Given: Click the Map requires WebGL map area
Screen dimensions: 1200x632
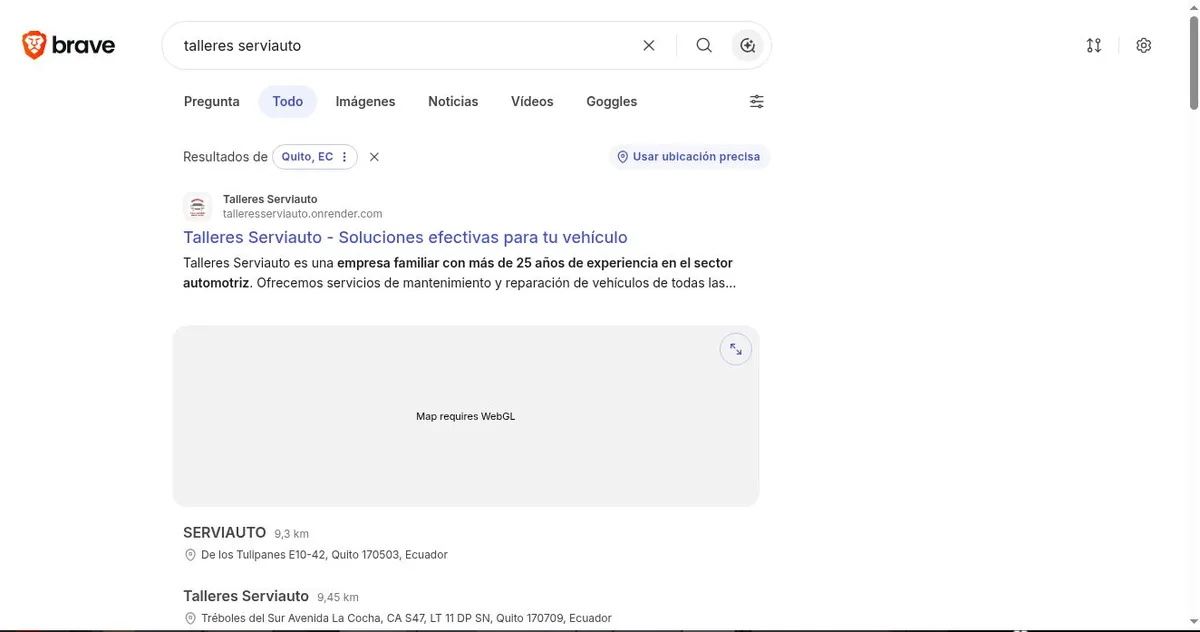Looking at the screenshot, I should coord(466,416).
